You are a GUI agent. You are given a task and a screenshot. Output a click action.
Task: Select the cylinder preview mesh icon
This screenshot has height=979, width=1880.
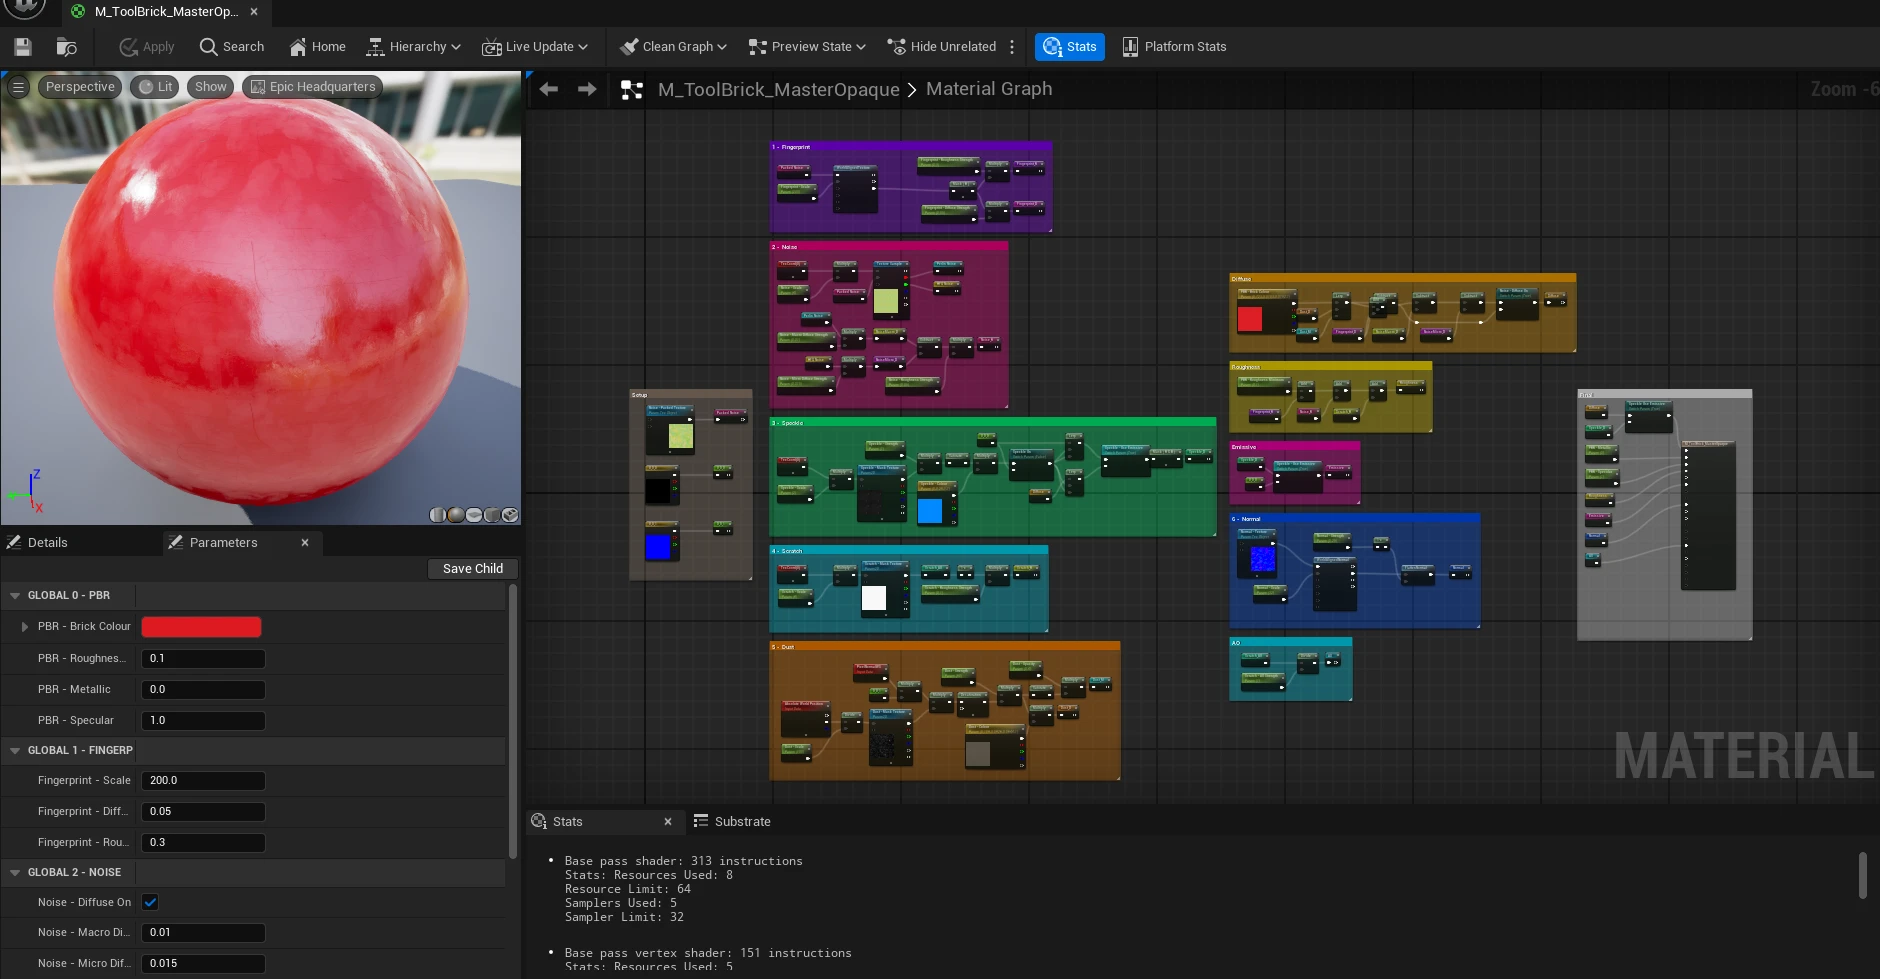click(437, 515)
